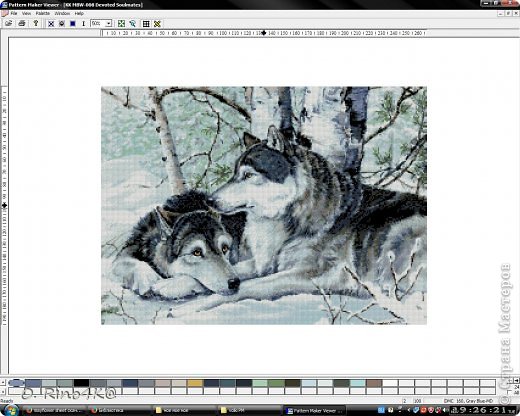This screenshot has width=520, height=416.
Task: Open the zoom percentage dropdown
Action: 109,24
